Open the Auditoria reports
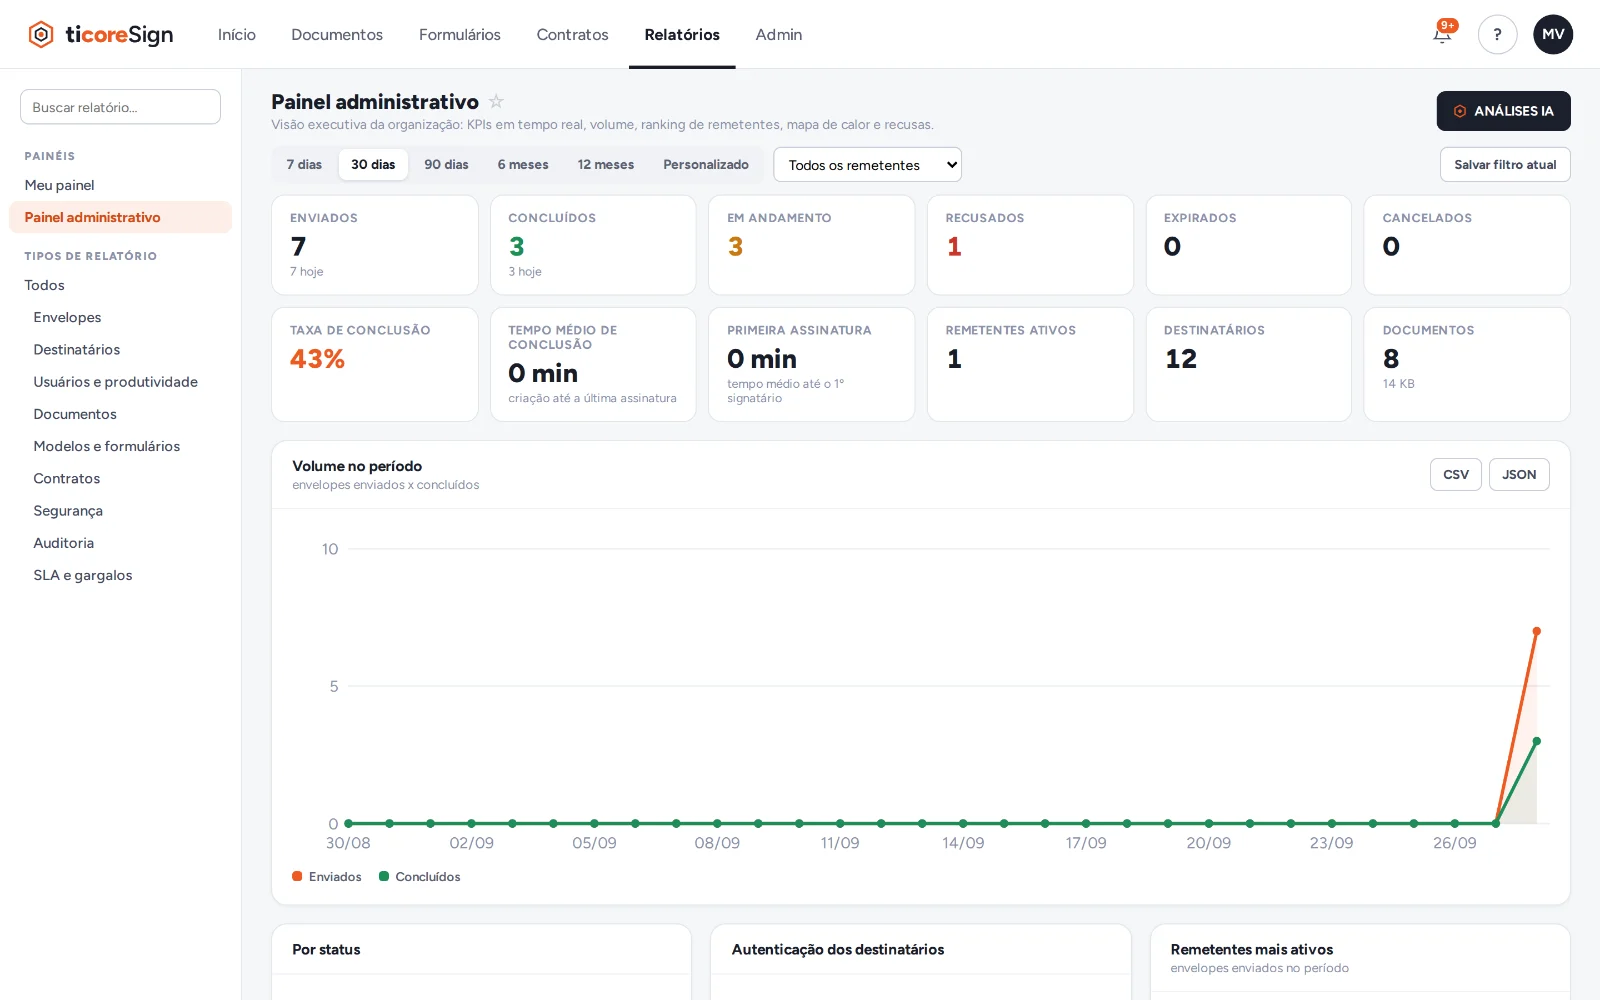This screenshot has height=1000, width=1600. 120,543
